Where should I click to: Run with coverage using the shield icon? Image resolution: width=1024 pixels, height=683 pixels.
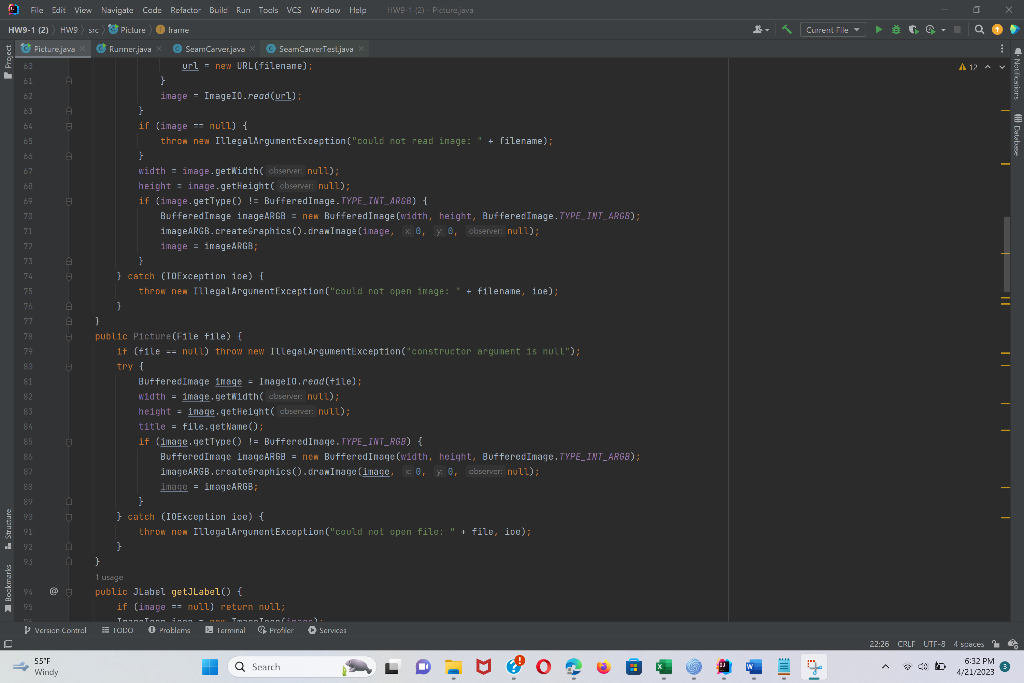912,30
